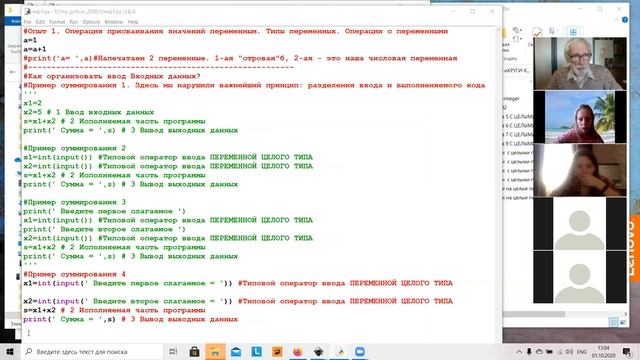The image size is (640, 360).
Task: Click the back arrow in the left window
Action: (13, 72)
